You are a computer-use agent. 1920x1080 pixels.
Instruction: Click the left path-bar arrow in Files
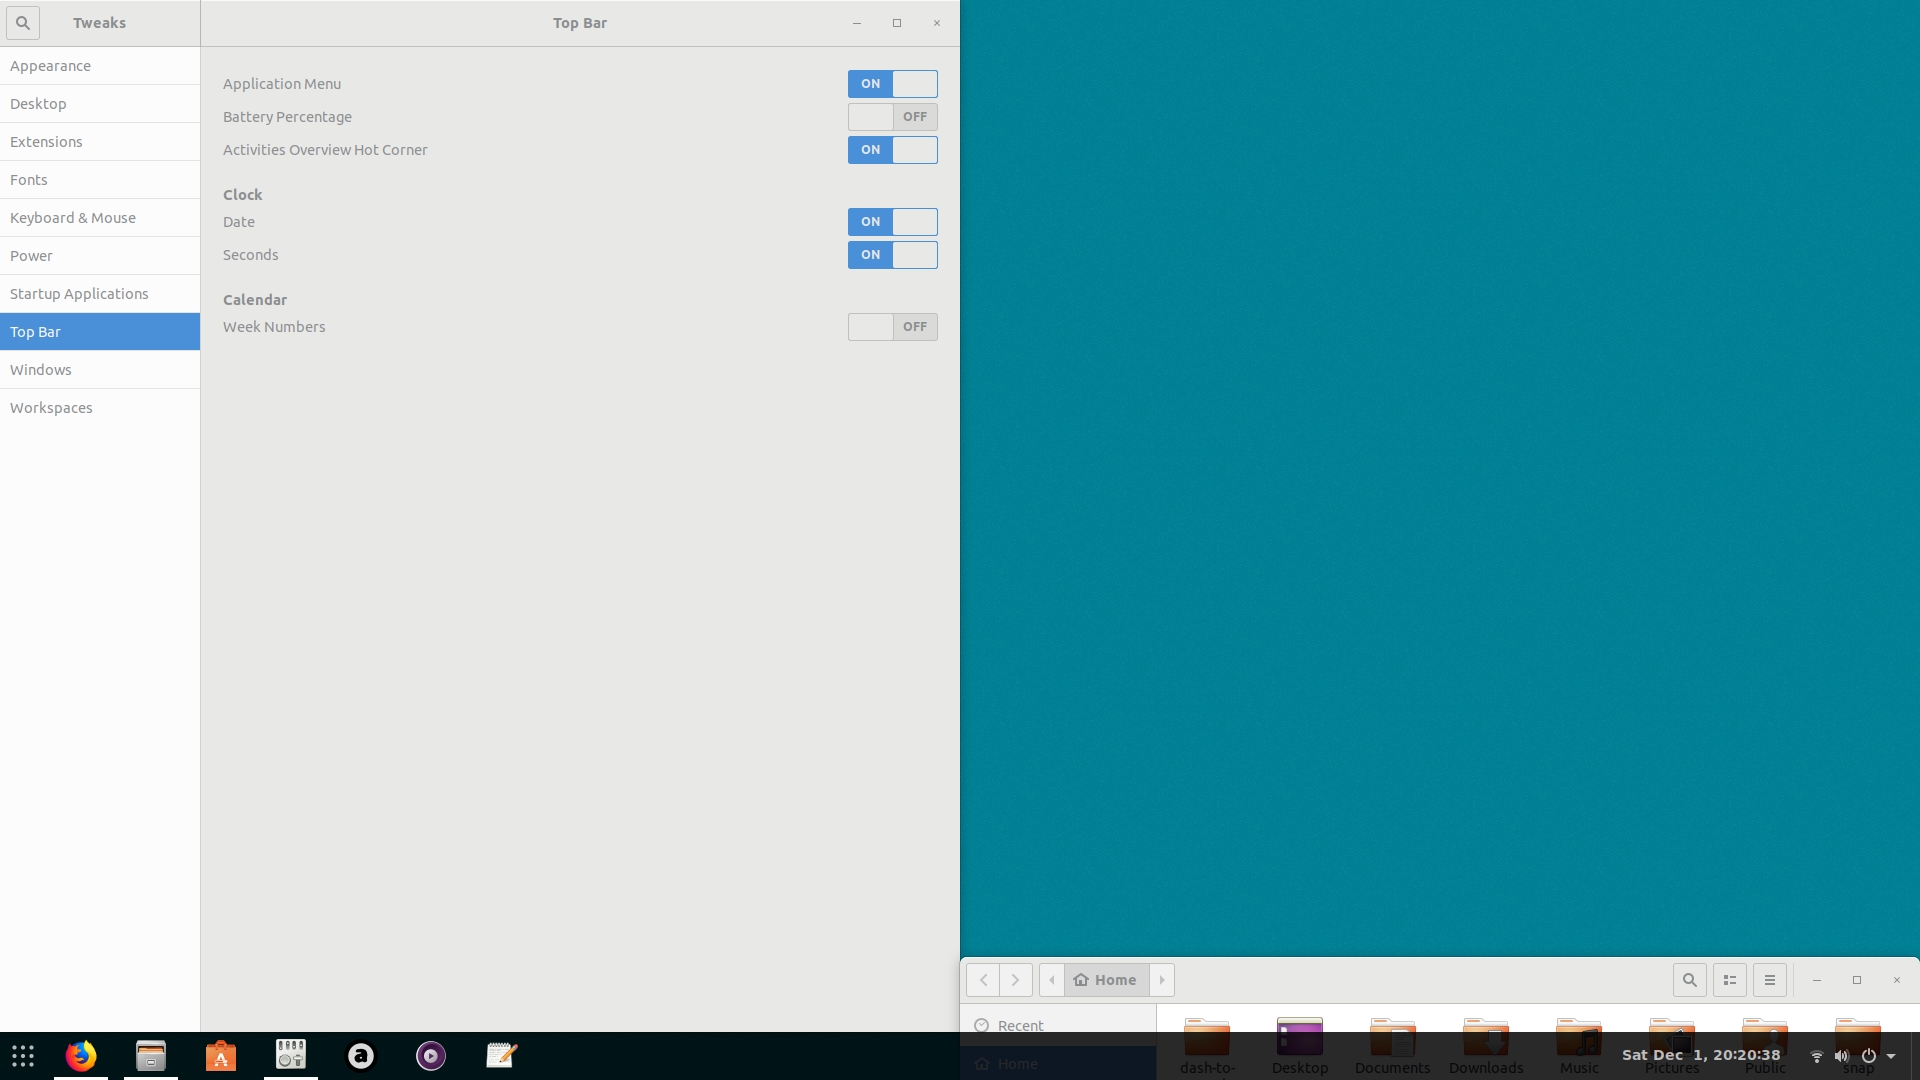1052,980
